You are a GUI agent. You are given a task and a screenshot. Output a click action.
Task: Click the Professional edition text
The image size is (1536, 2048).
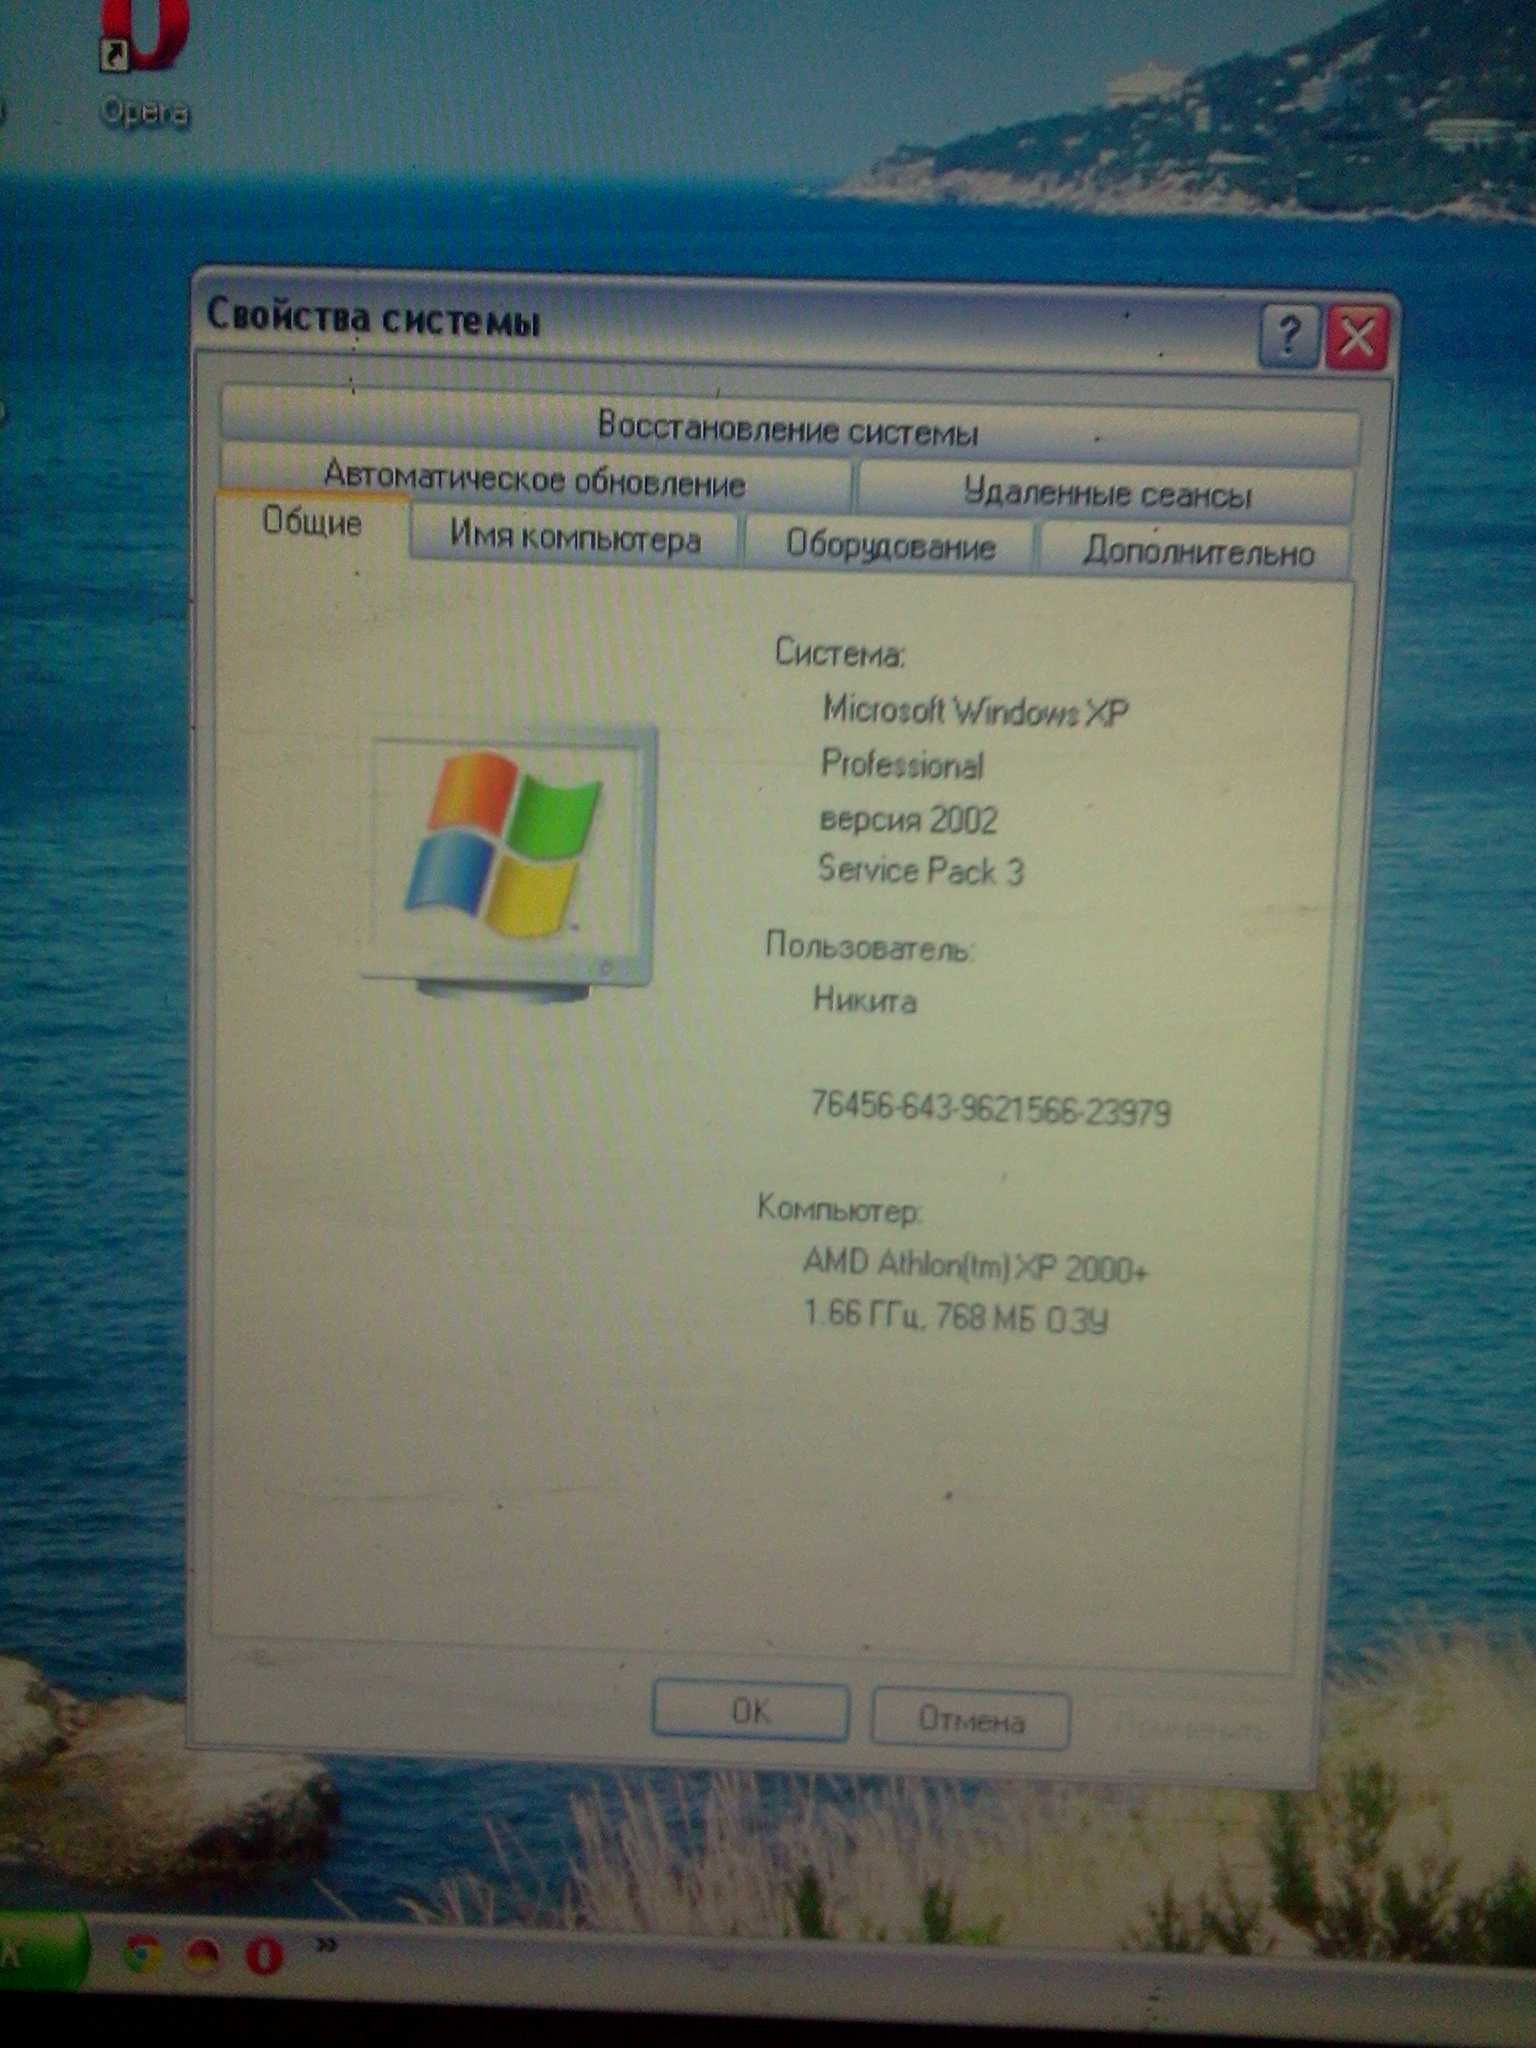[x=902, y=765]
